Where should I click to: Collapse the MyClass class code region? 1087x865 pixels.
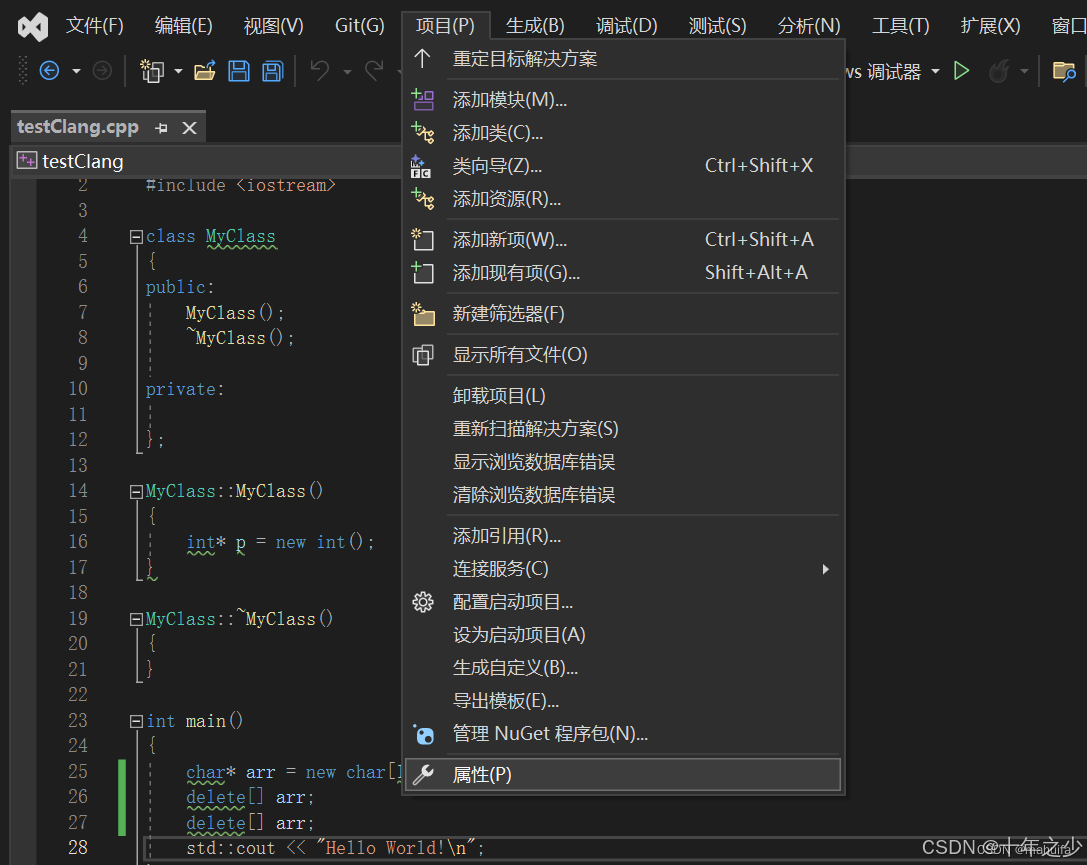pyautogui.click(x=135, y=236)
